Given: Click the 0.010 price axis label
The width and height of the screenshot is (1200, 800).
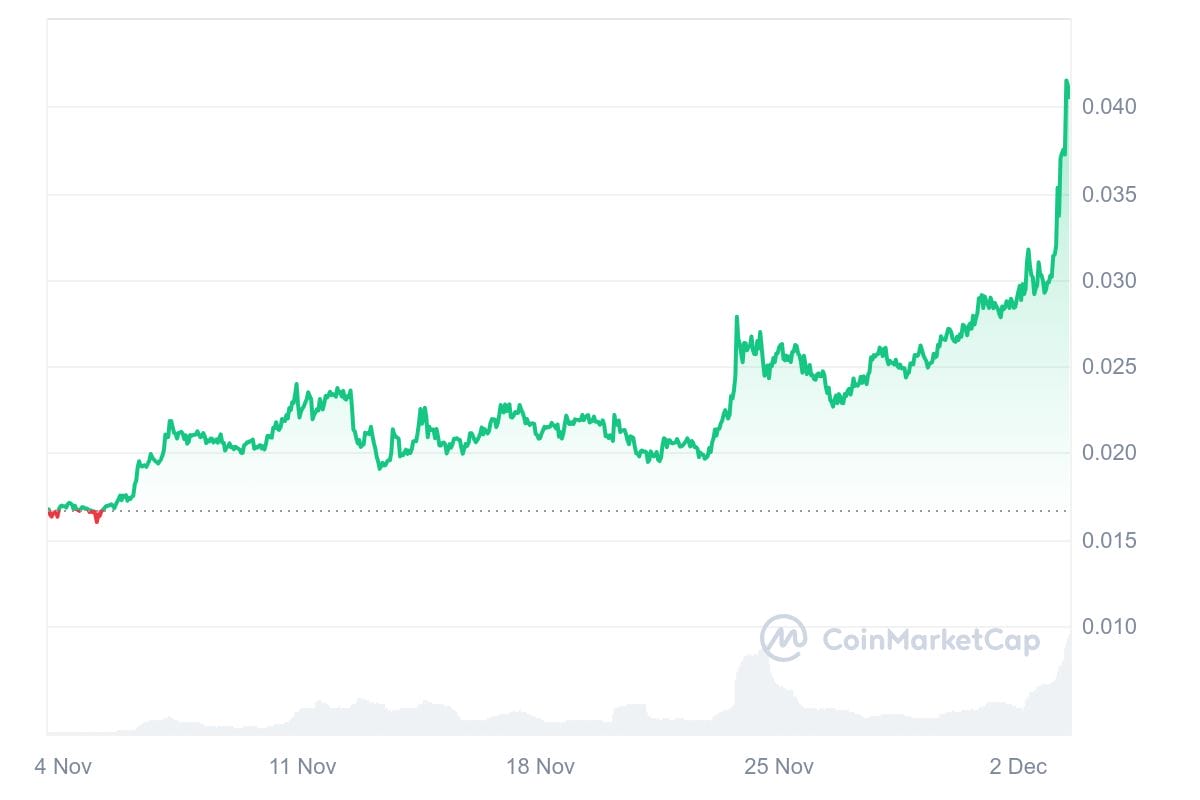Looking at the screenshot, I should (x=1109, y=627).
